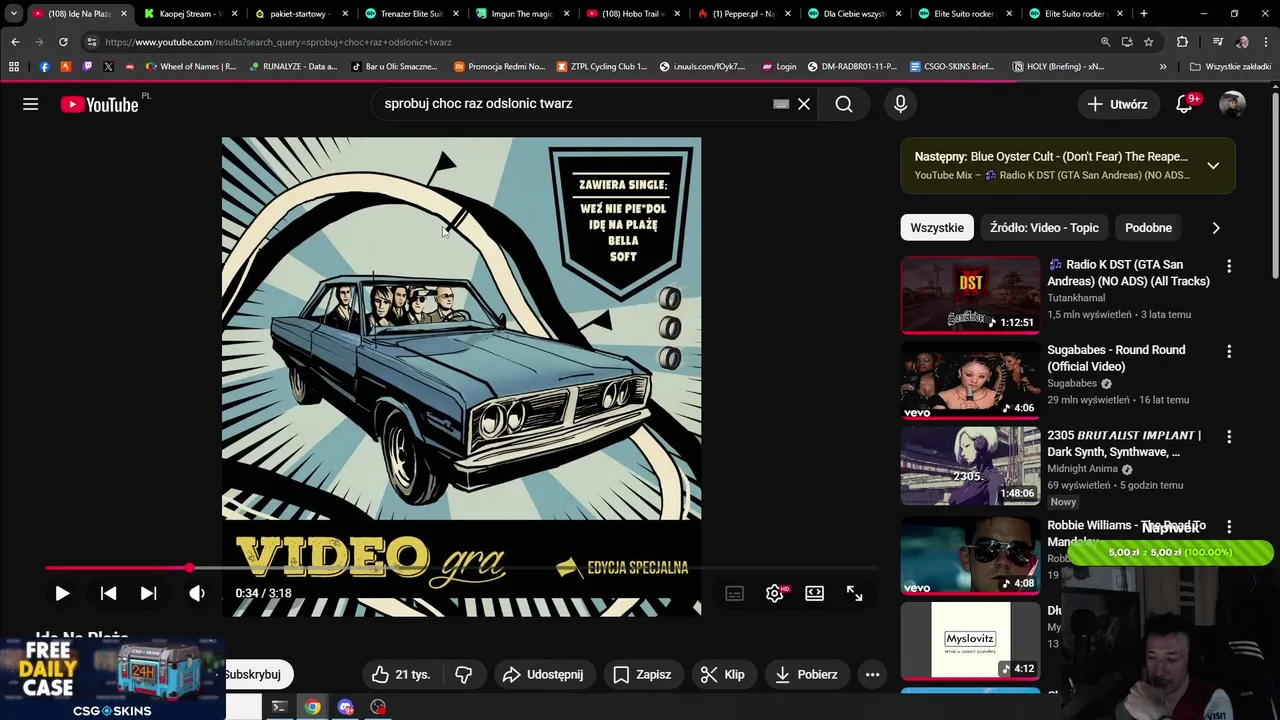Seek using the video progress bar
1280x720 pixels.
[x=461, y=568]
